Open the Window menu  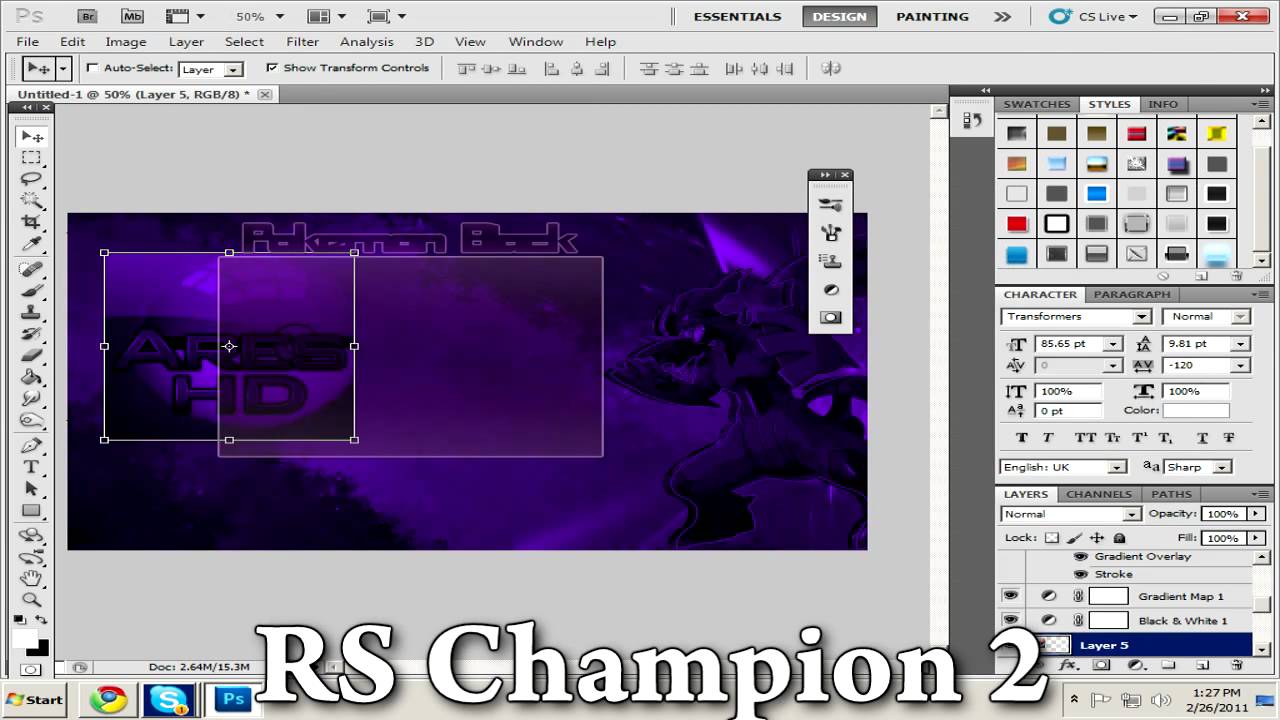pos(535,42)
